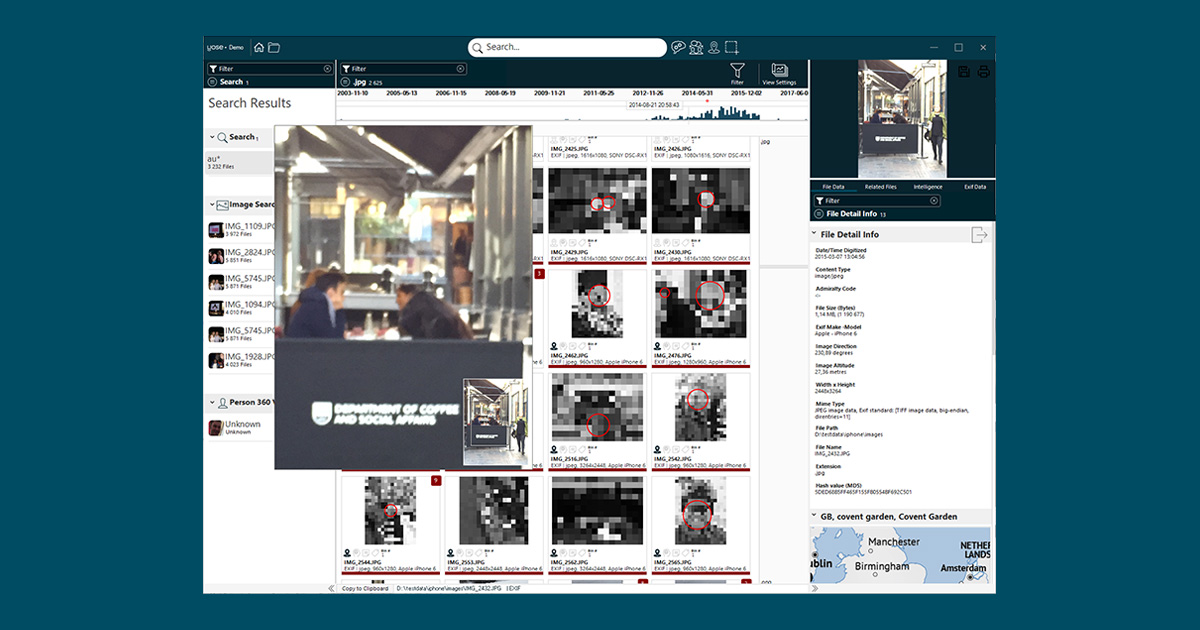Collapse the Search section in Search Results
This screenshot has height=630, width=1200.
213,137
